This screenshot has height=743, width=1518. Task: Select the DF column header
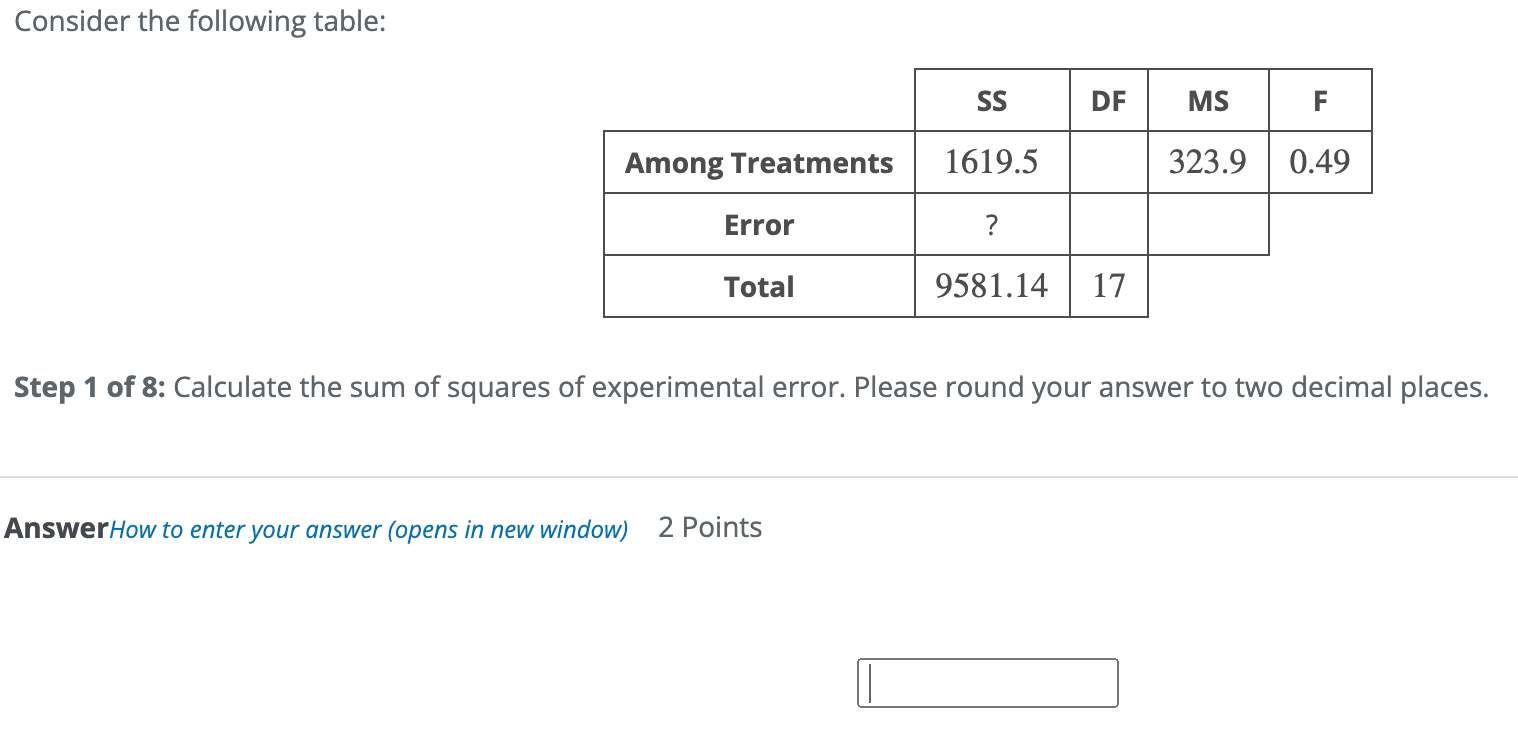click(x=1108, y=100)
